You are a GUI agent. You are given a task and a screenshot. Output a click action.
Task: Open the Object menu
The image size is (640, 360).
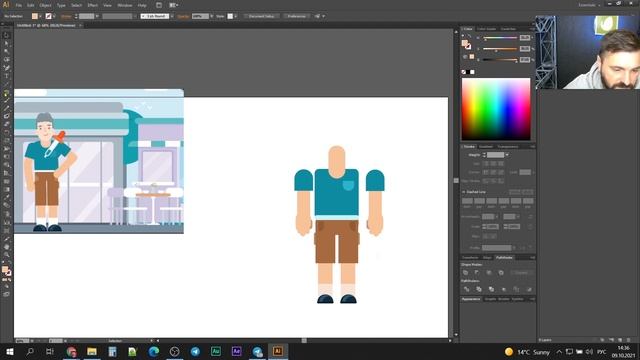tap(45, 5)
